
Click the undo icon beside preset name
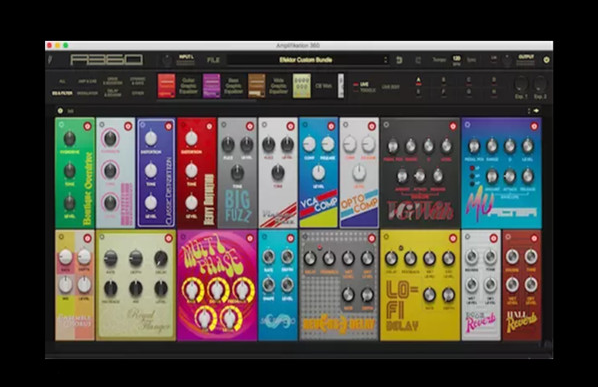point(399,60)
